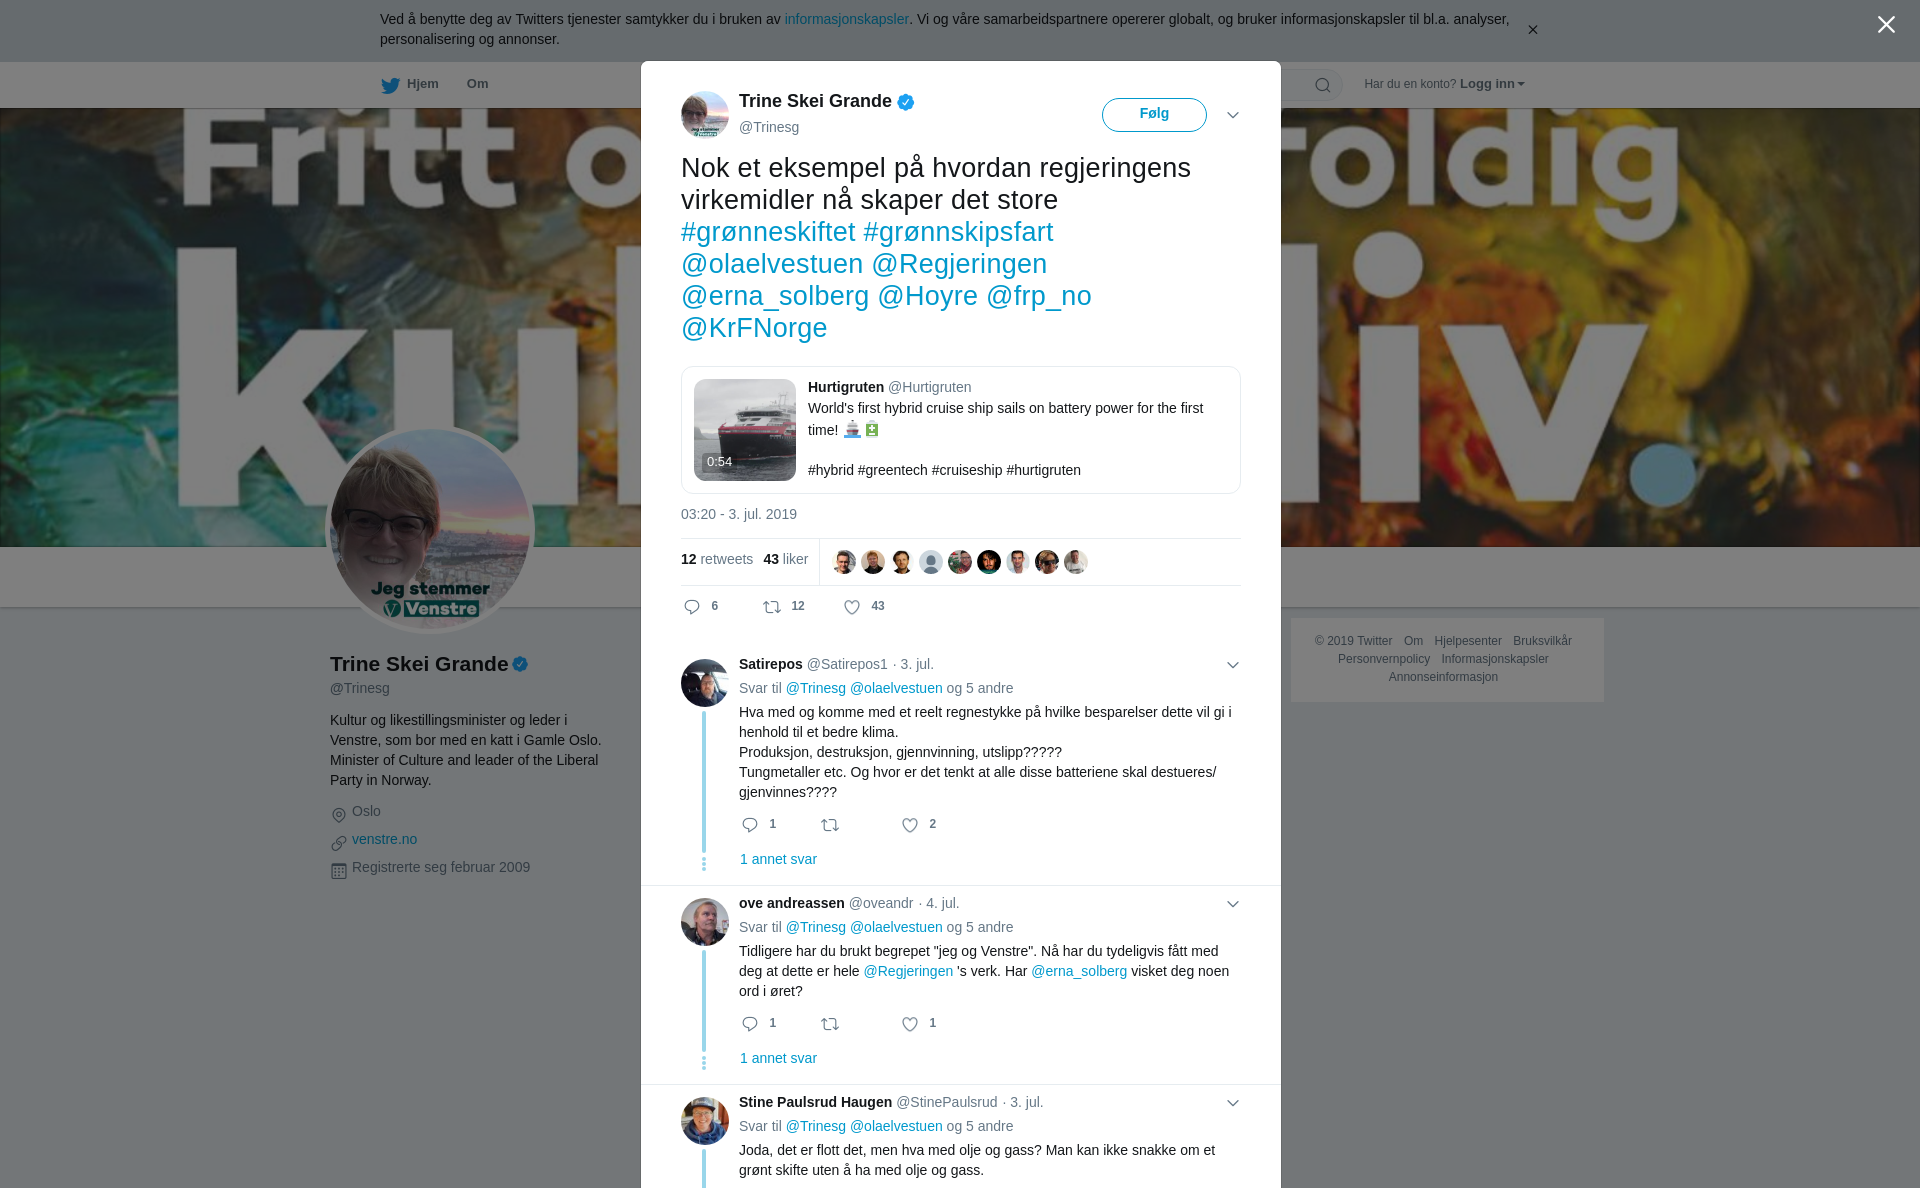This screenshot has height=1188, width=1920.
Task: Dismiss the cookie notice banner
Action: point(1532,30)
